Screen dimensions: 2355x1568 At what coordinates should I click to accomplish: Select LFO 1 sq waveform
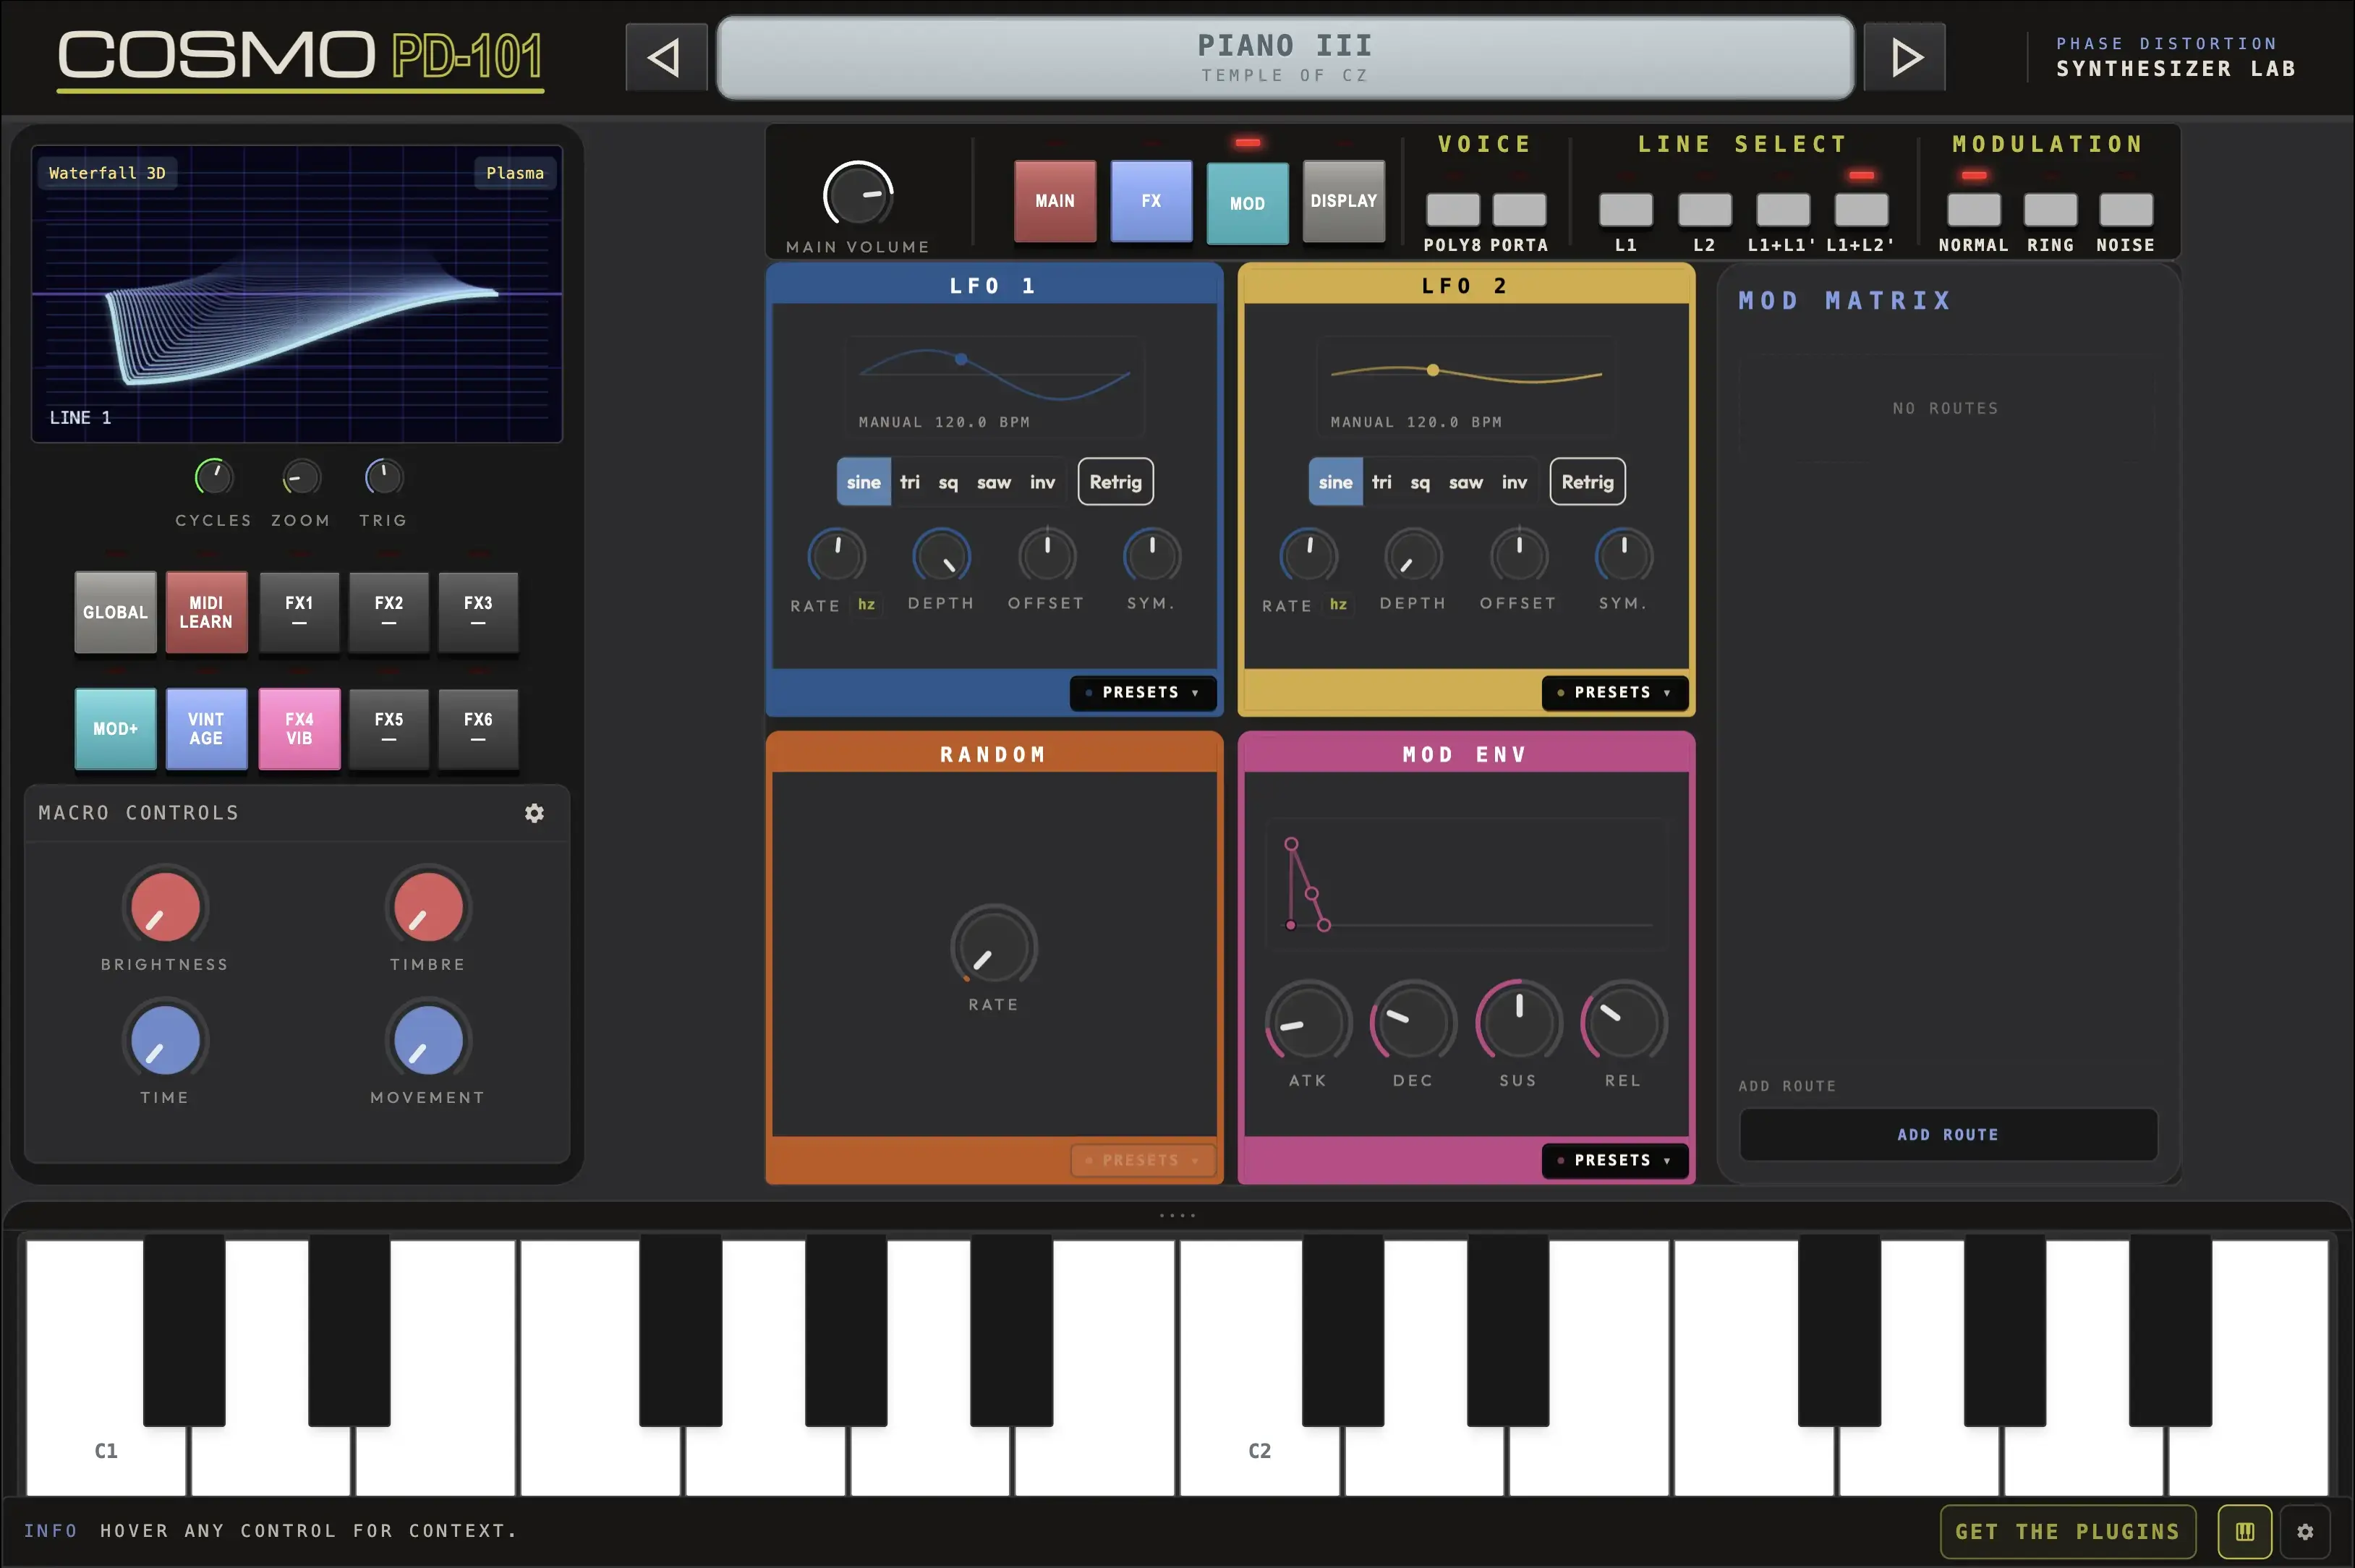coord(948,482)
